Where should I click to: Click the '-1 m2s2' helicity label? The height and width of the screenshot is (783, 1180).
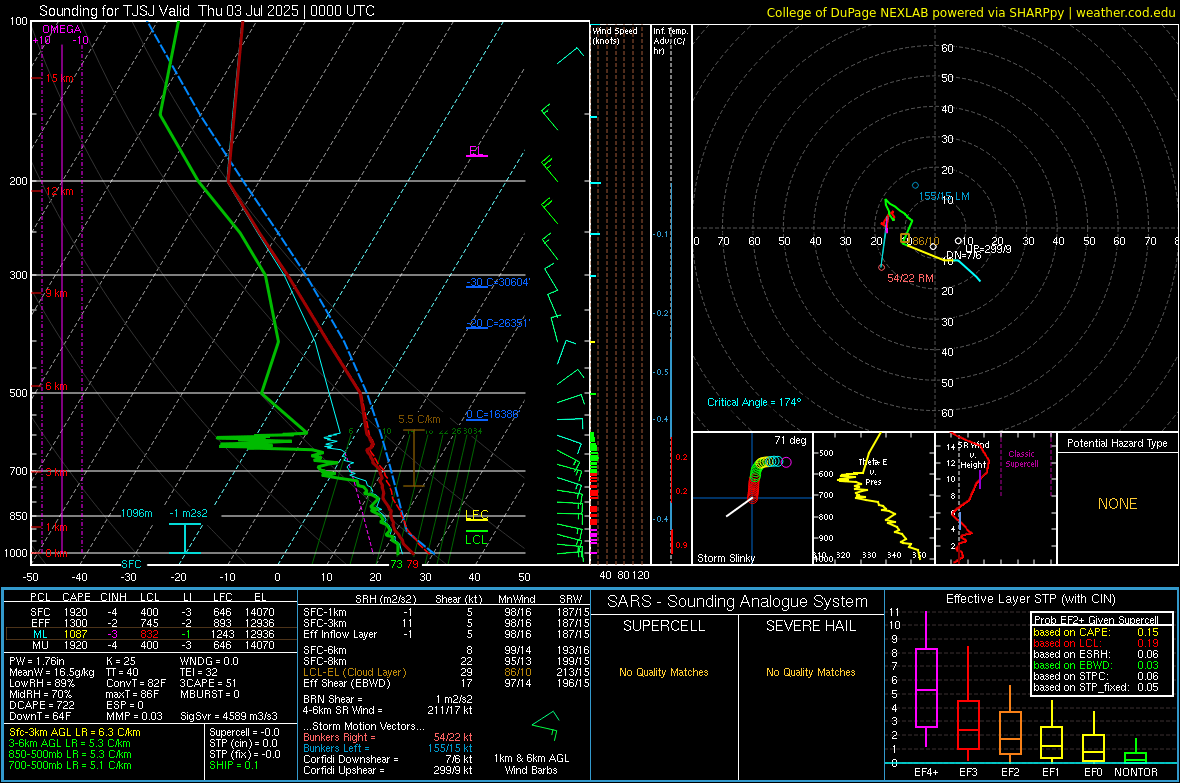coord(188,513)
